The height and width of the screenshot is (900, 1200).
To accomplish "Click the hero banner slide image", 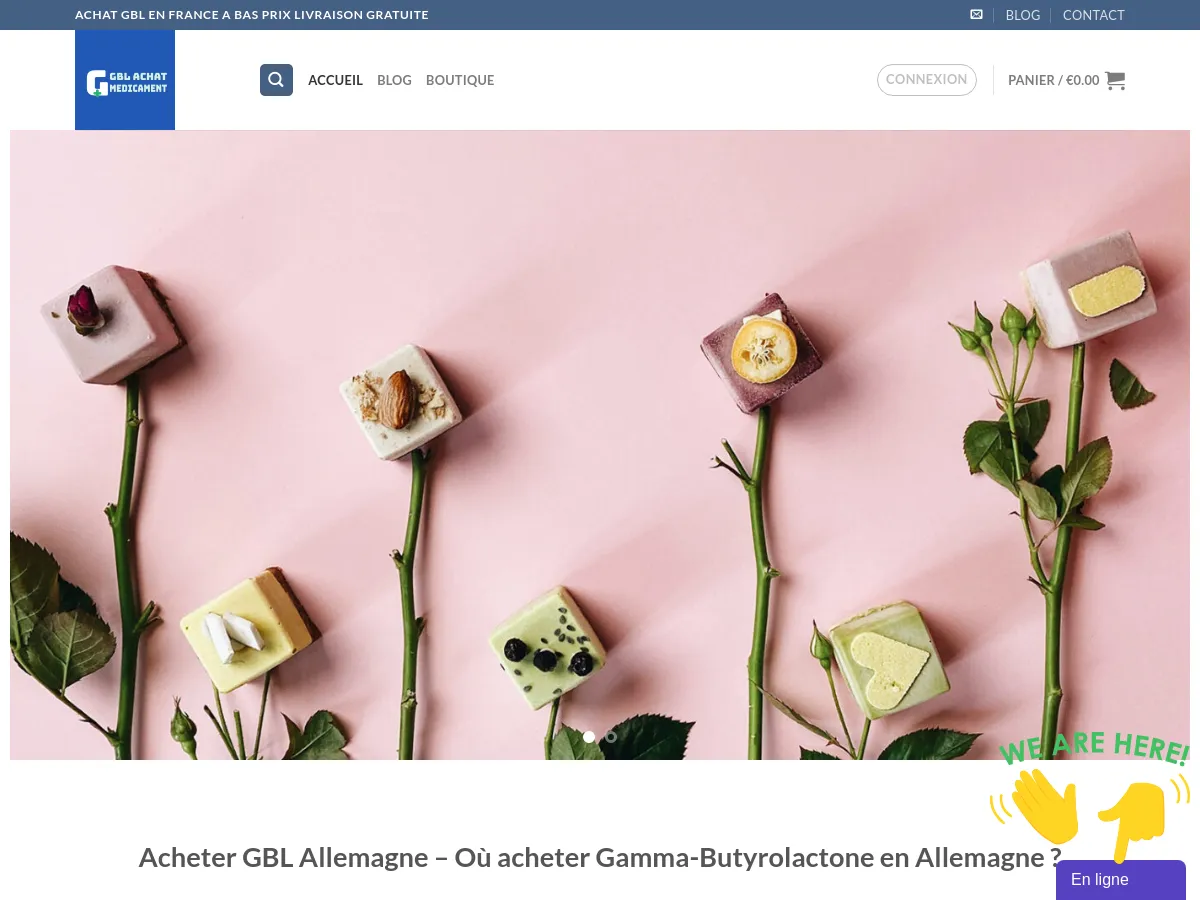I will point(600,440).
